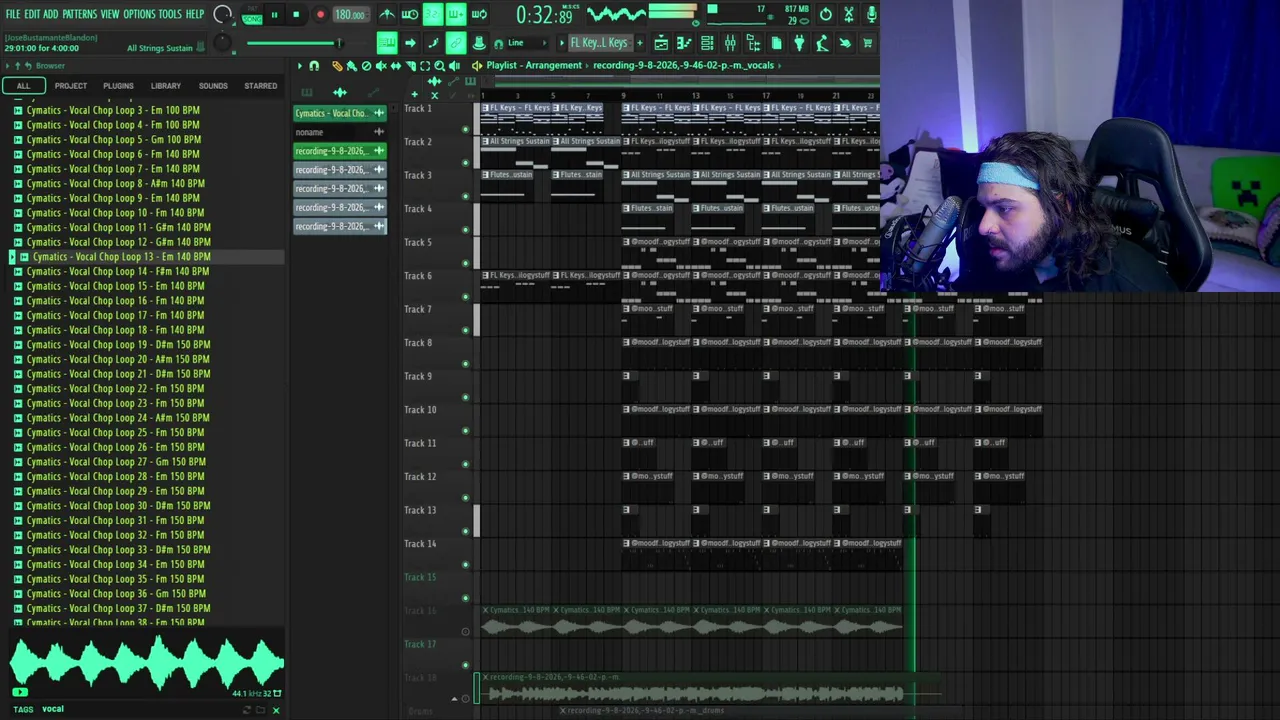Switch browser to the SOUNDS tab
Image resolution: width=1280 pixels, height=720 pixels.
213,86
